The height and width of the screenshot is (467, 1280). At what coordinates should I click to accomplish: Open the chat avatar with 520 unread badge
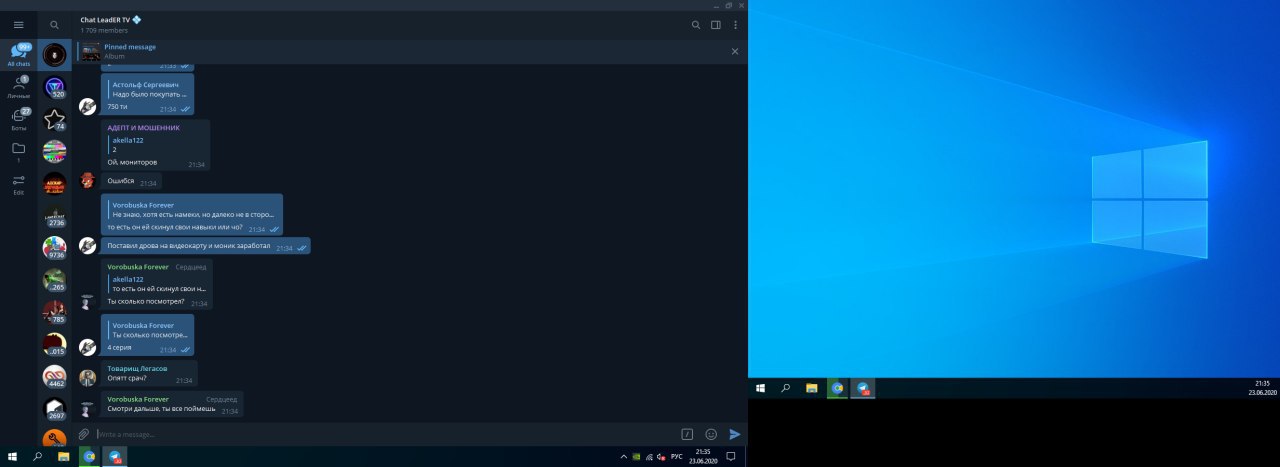54,87
